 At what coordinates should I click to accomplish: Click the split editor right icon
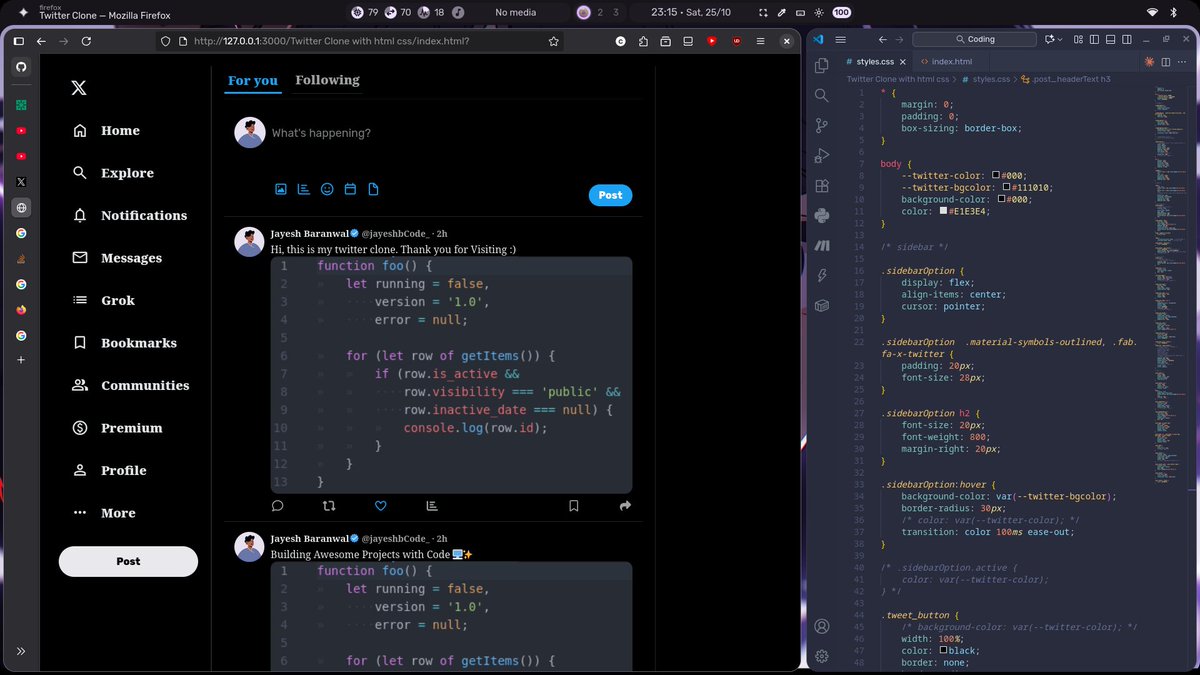click(1166, 62)
